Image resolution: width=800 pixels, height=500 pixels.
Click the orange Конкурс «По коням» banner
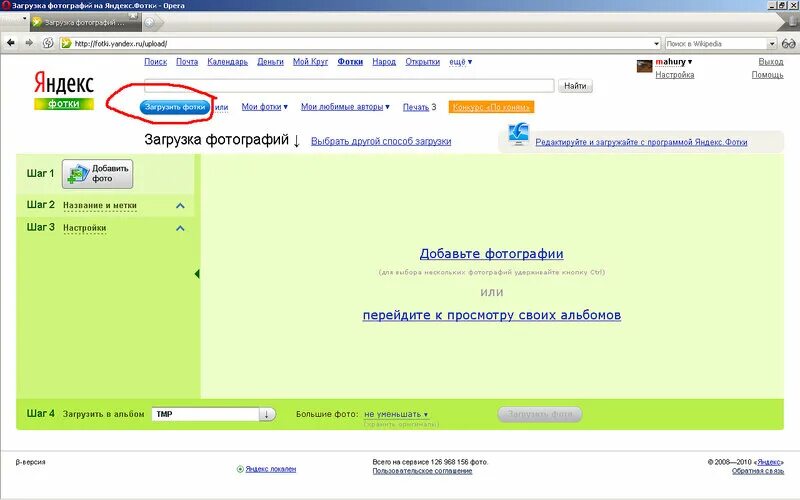(x=491, y=107)
